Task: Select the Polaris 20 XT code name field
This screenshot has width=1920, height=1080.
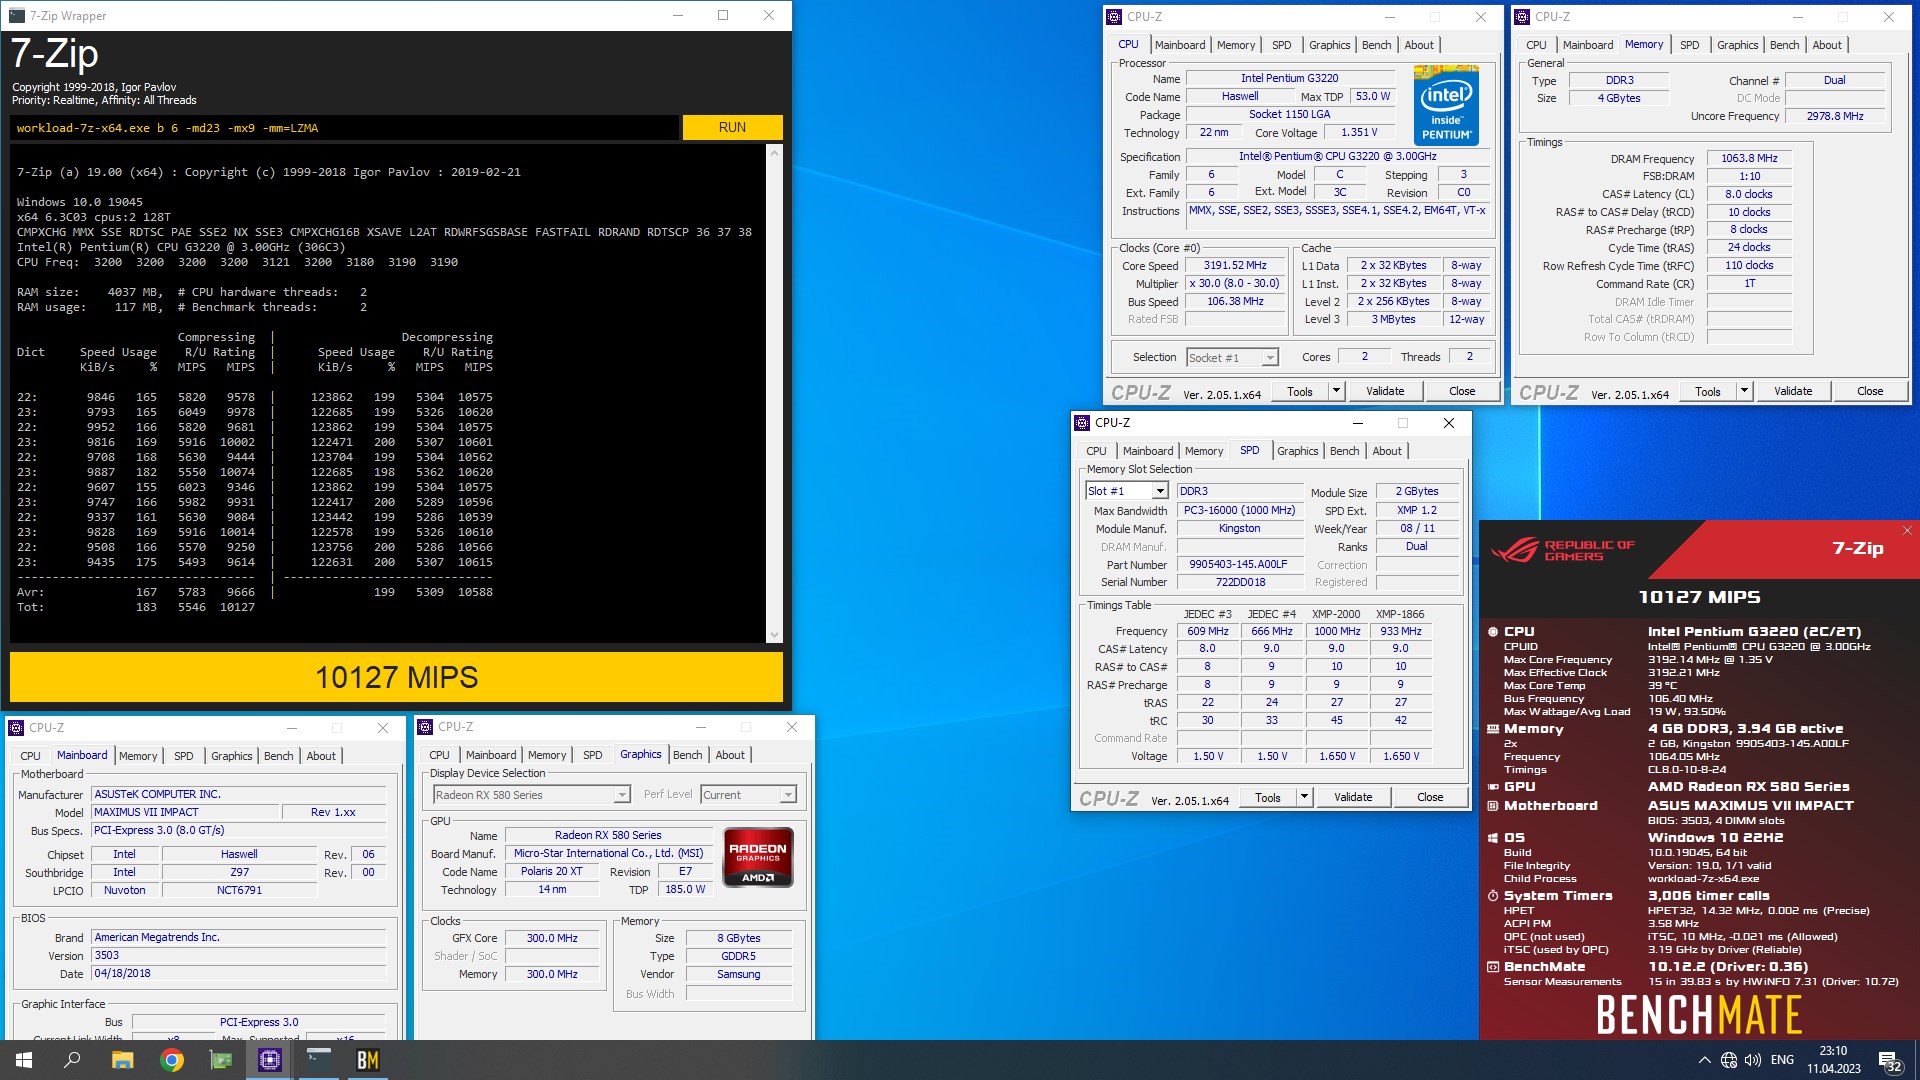Action: (x=551, y=871)
